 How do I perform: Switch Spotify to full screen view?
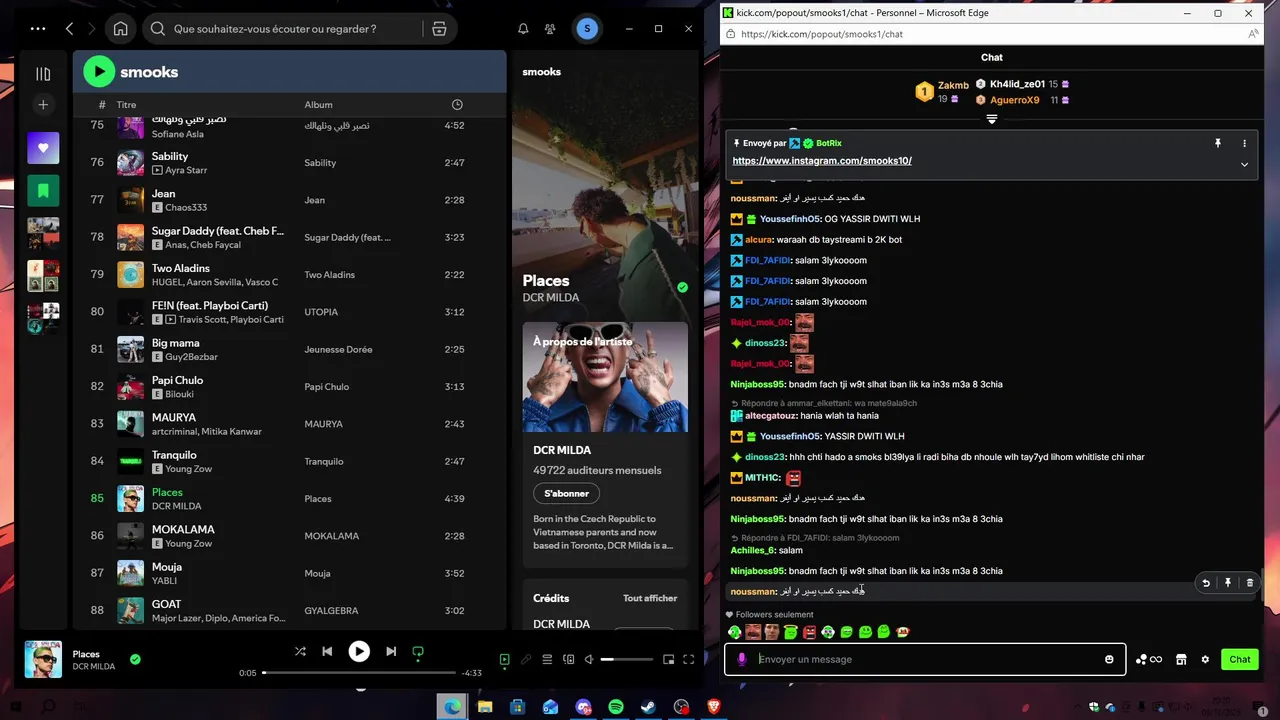pos(689,659)
